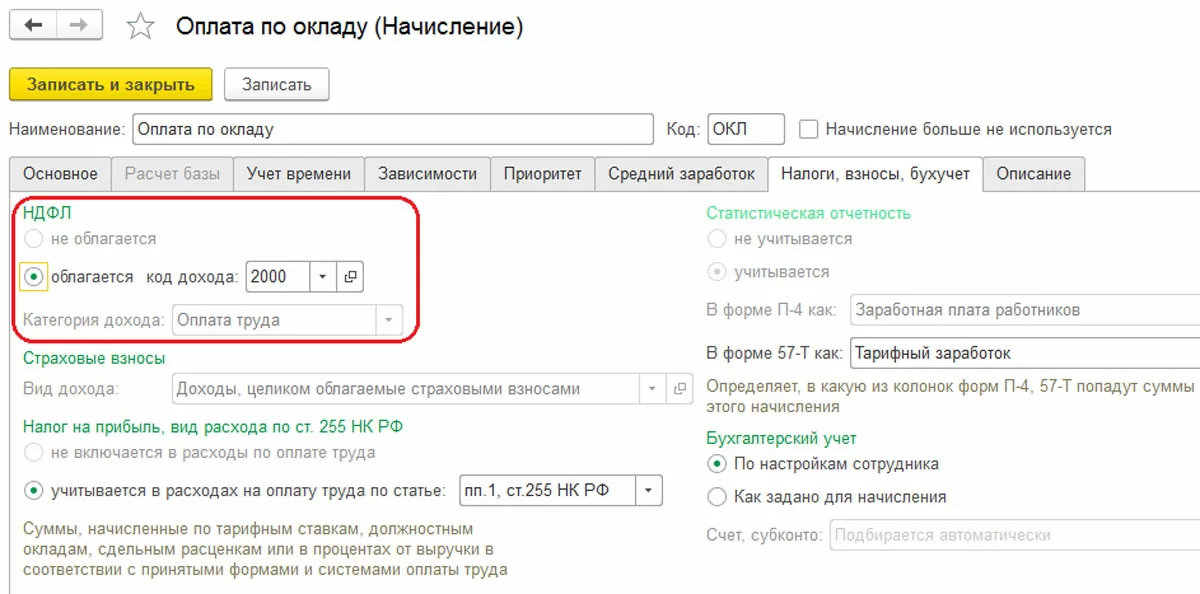This screenshot has width=1200, height=594.
Task: Expand the Категория дохода dropdown arrow
Action: coord(388,321)
